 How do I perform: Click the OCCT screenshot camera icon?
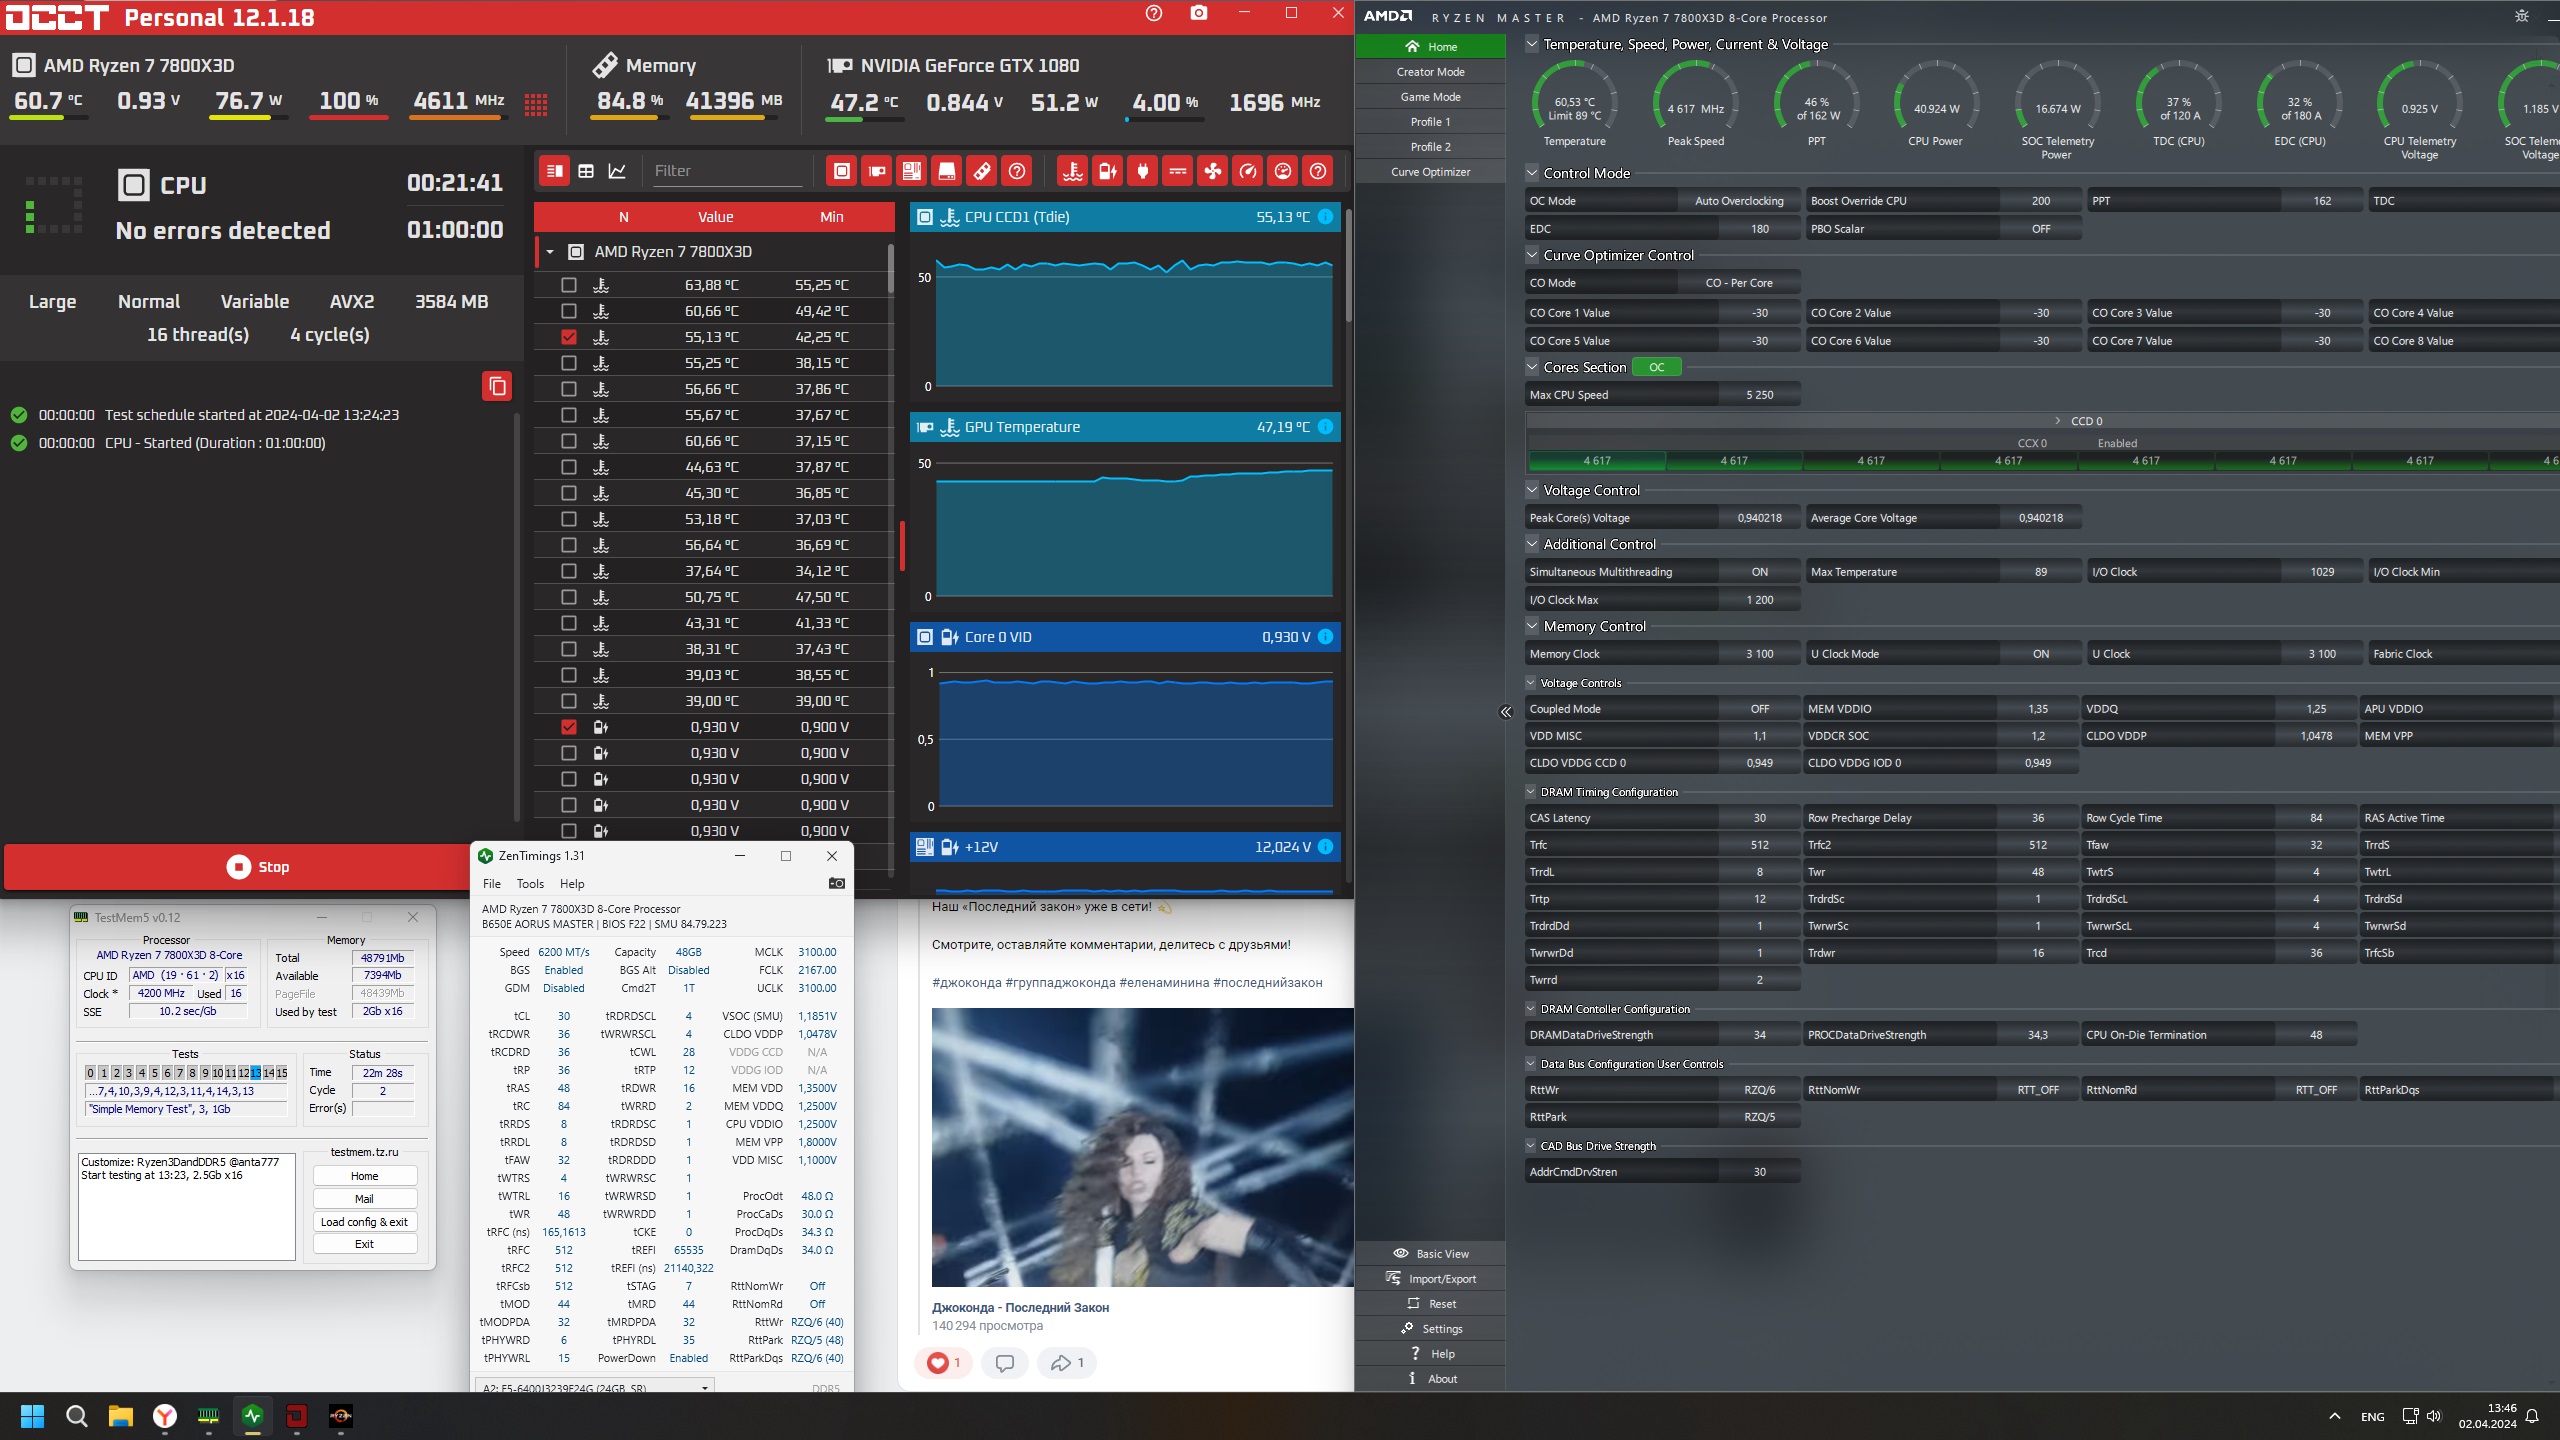[1198, 13]
